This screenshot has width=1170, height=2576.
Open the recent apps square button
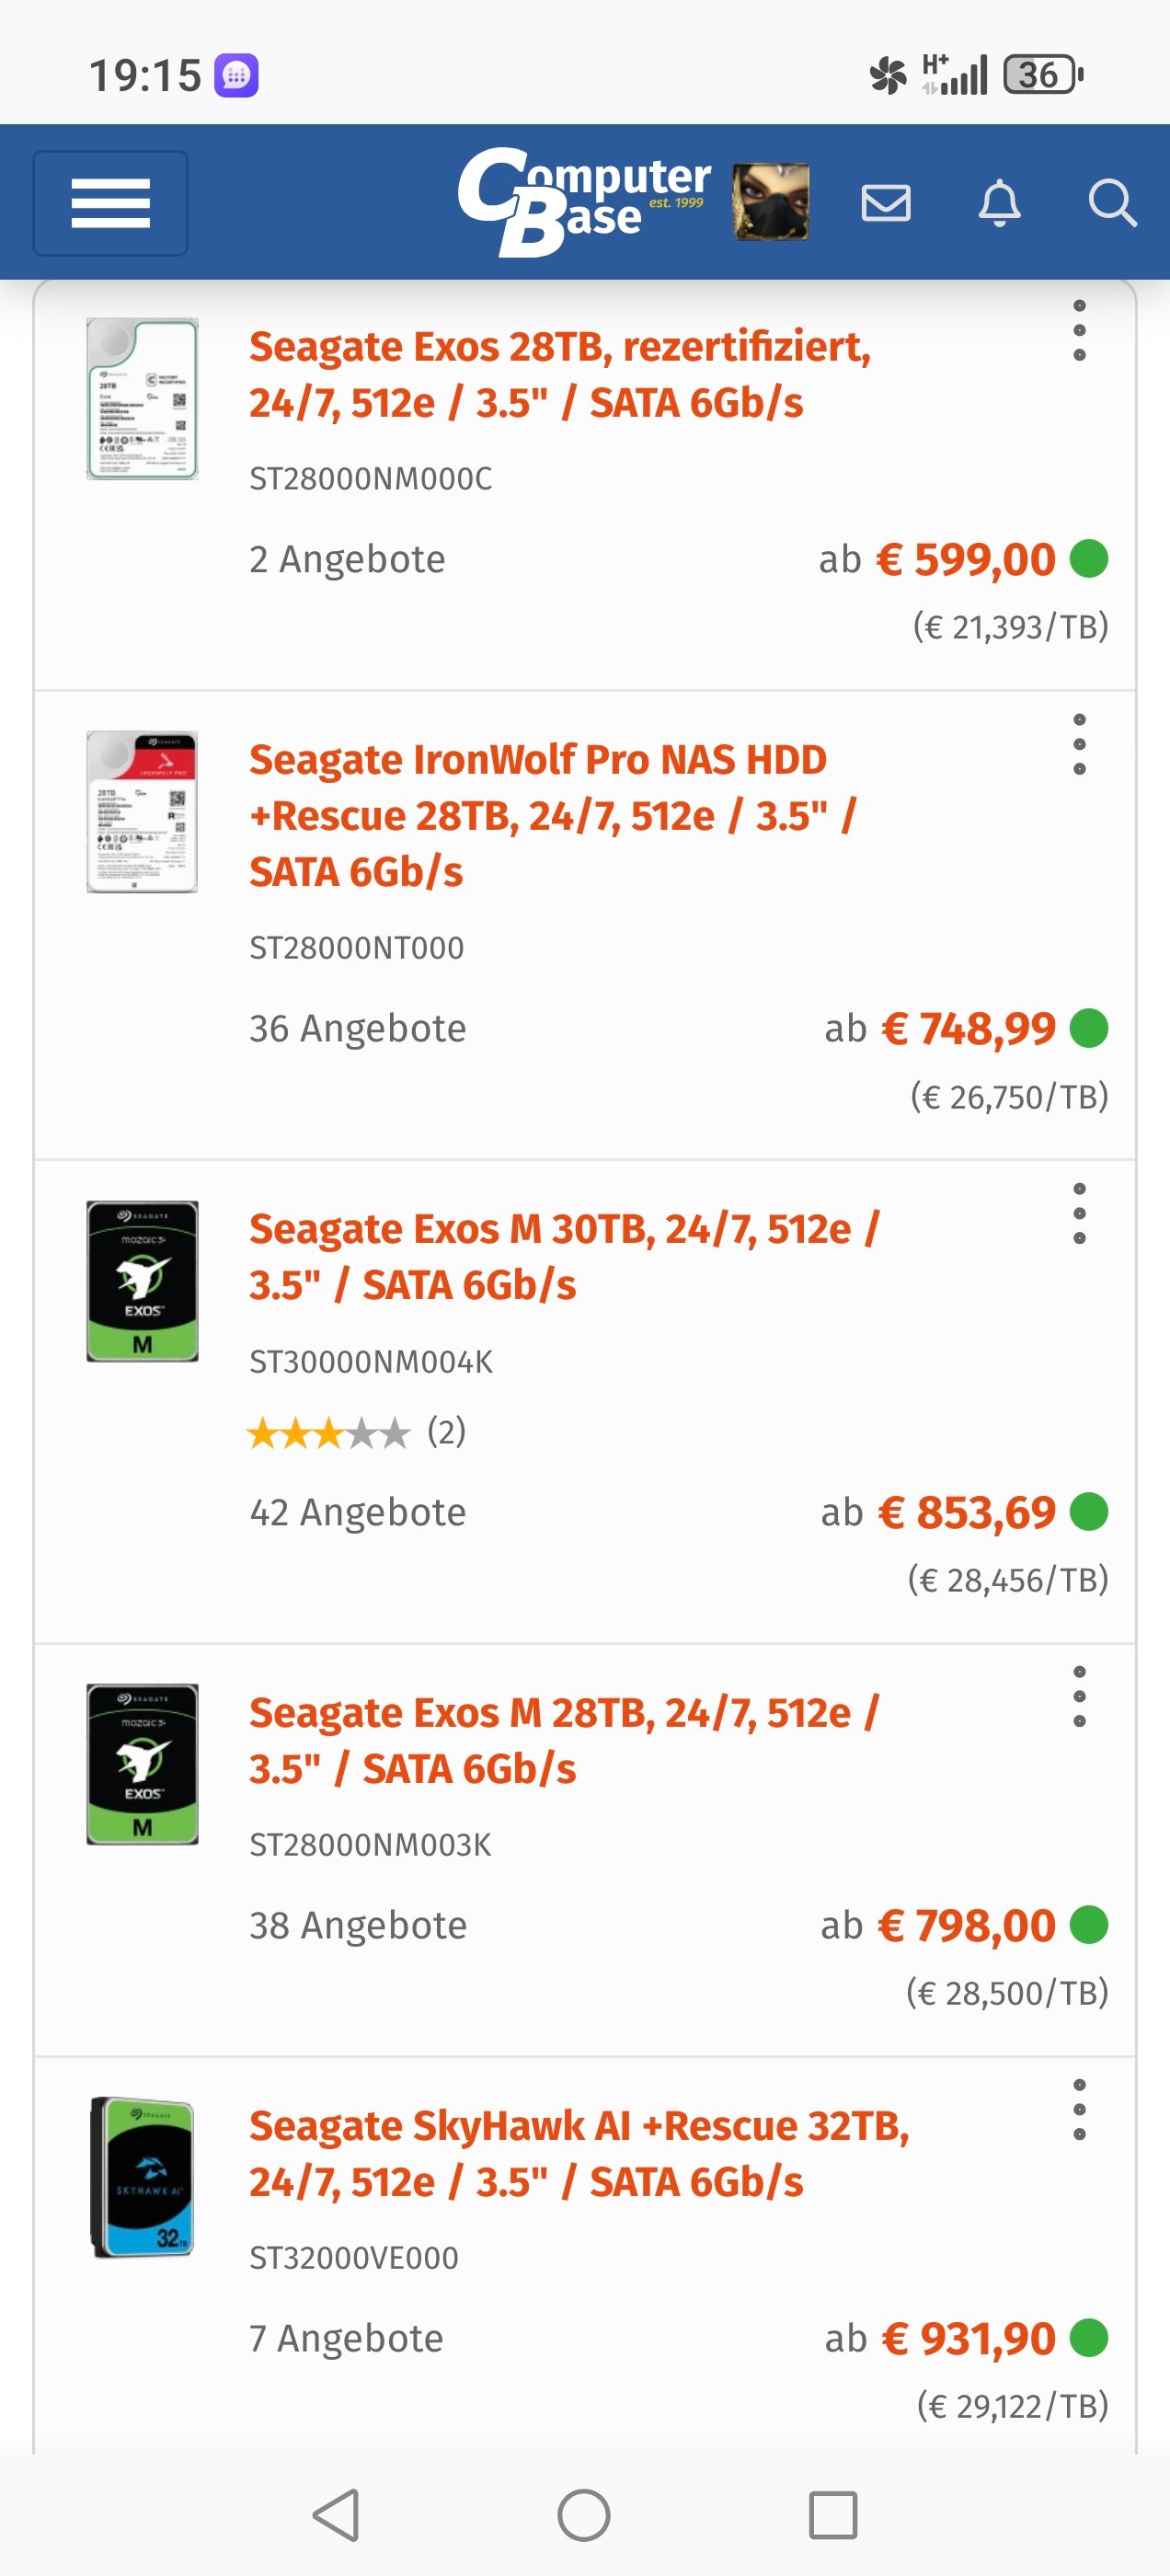[832, 2514]
